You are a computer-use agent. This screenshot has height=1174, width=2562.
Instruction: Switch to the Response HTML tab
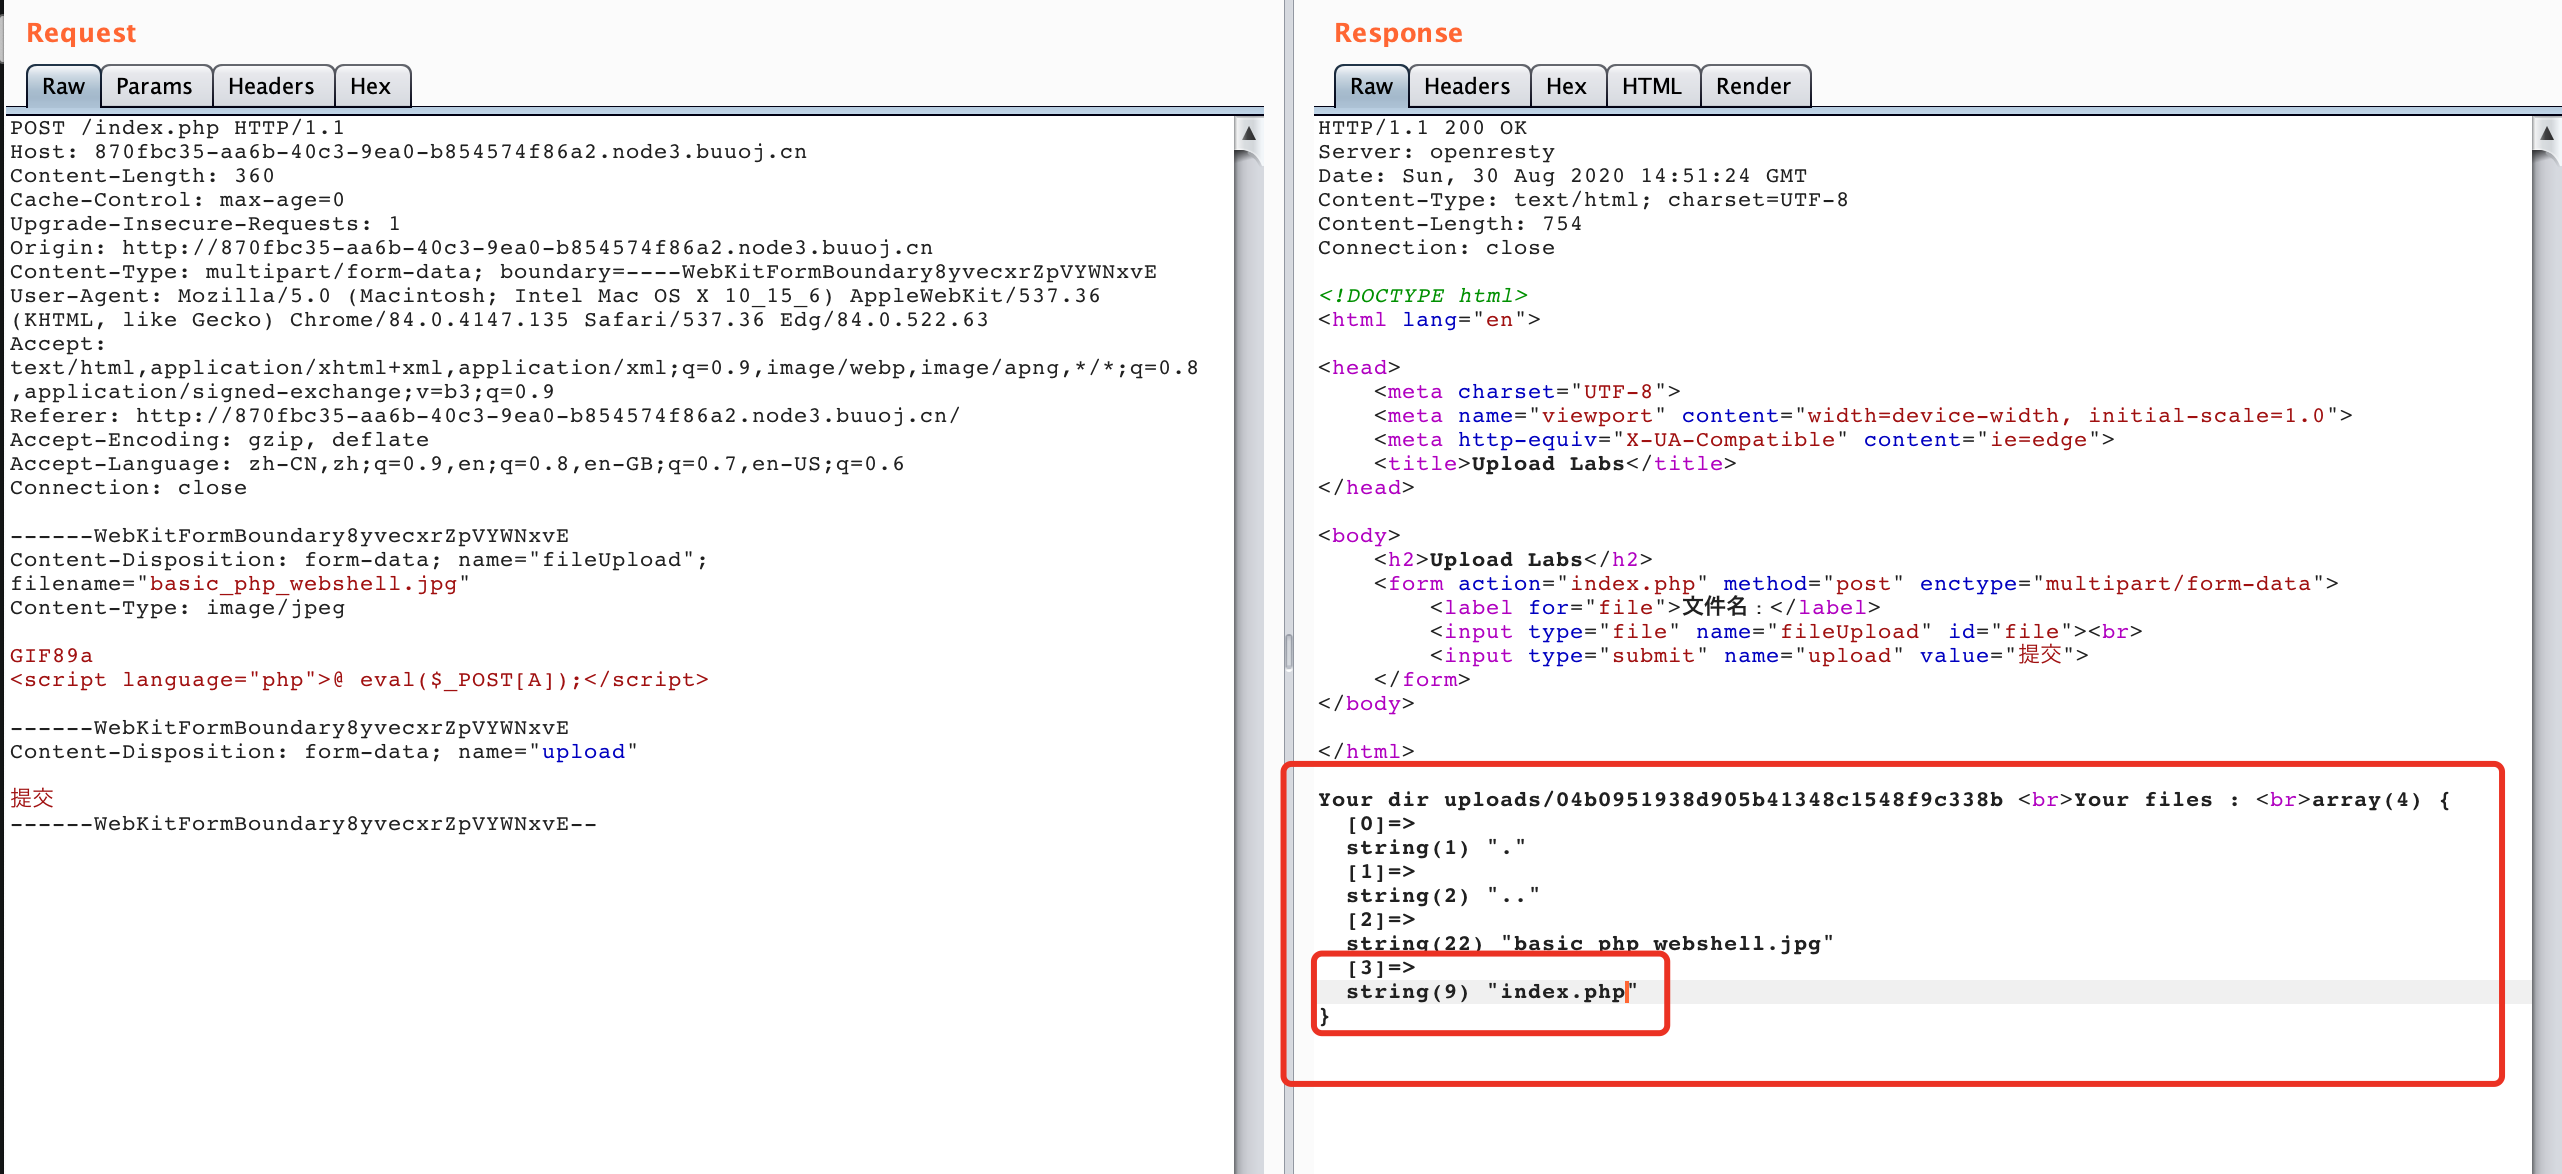point(1652,86)
